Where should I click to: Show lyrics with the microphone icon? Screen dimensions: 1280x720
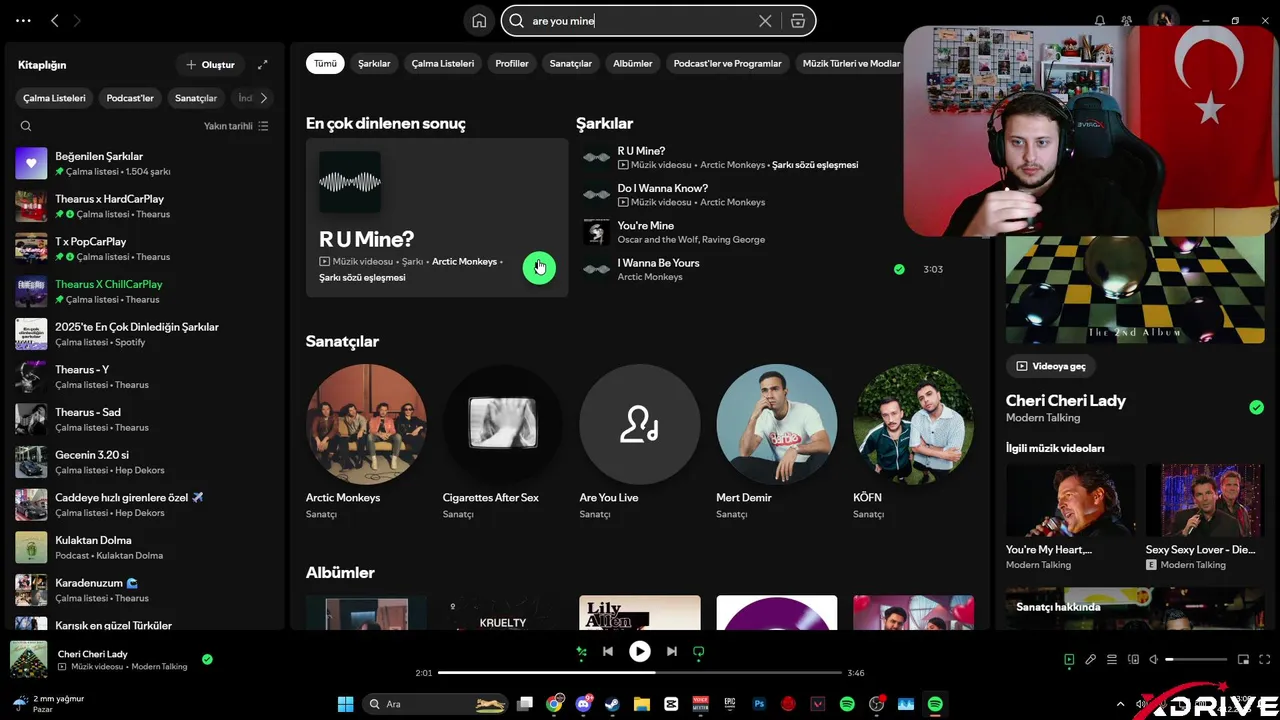coord(1091,659)
